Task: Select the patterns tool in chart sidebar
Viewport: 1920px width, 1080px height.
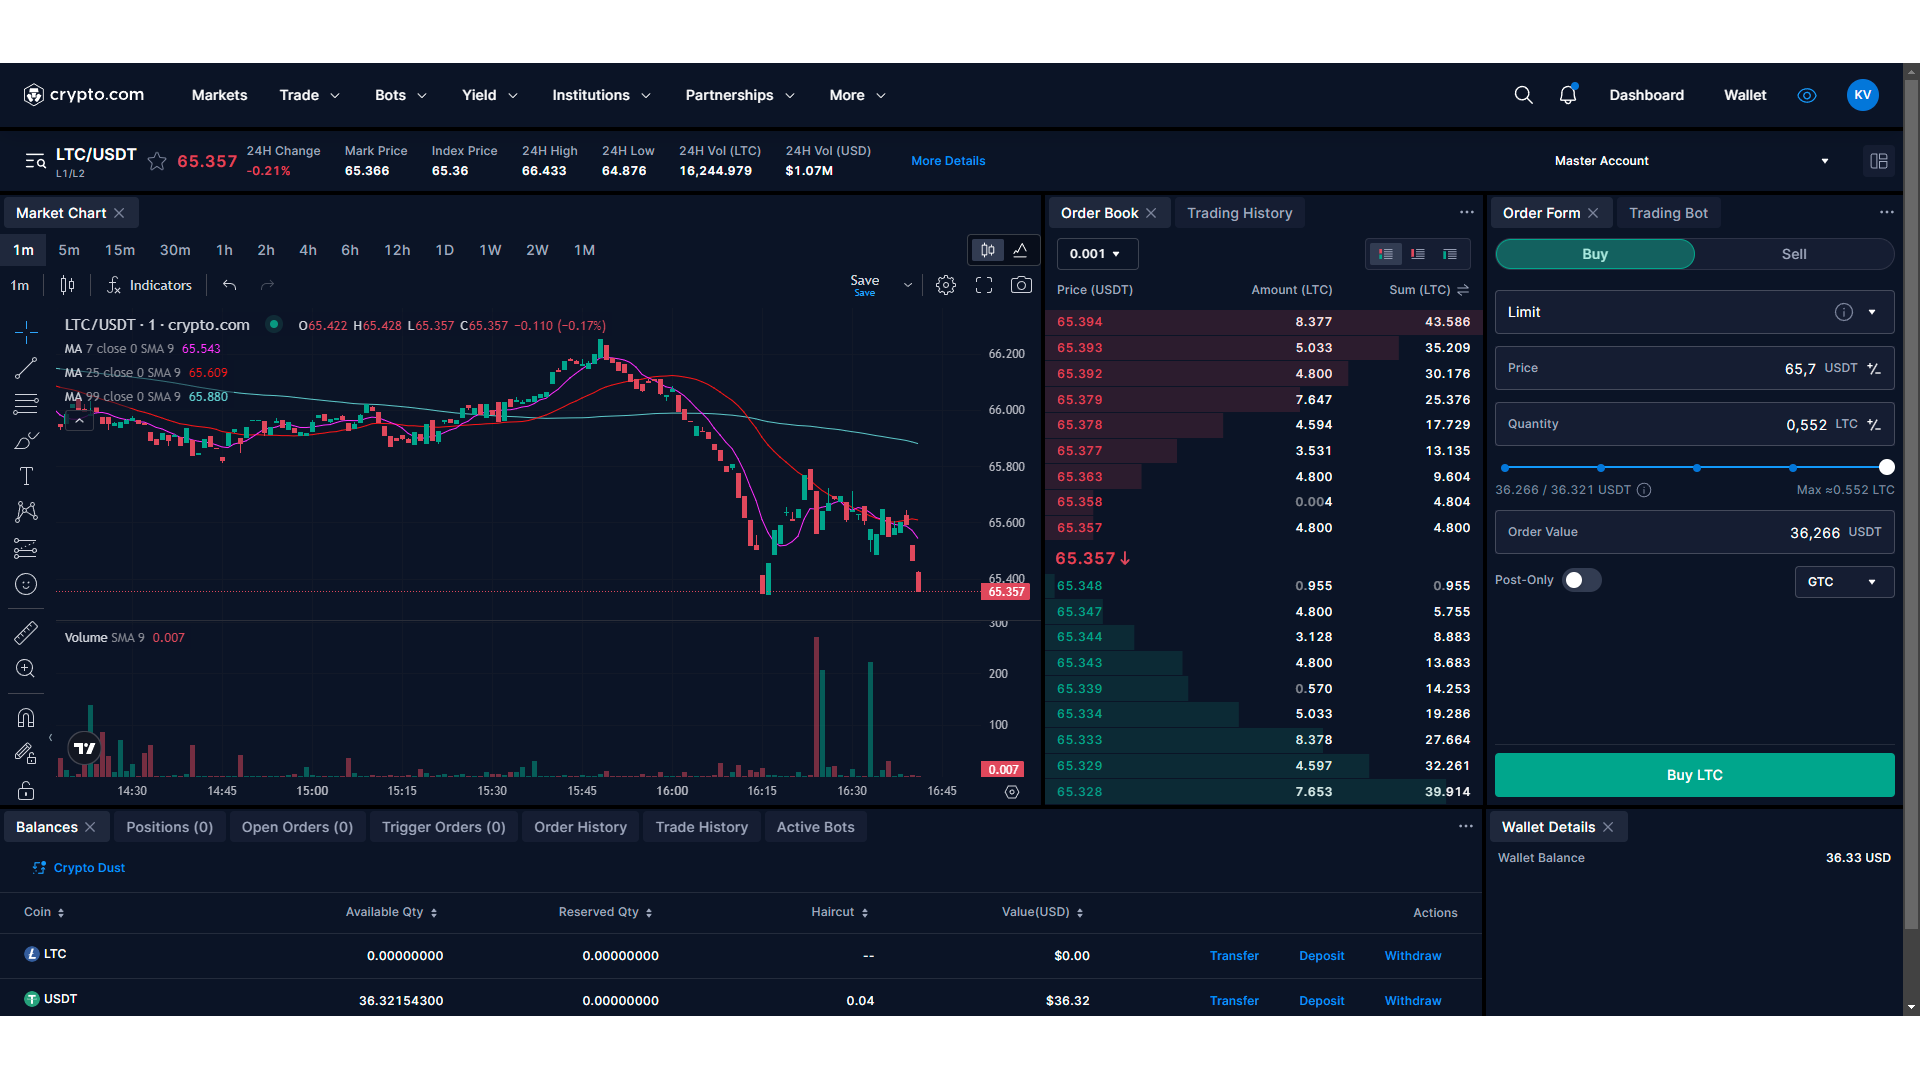Action: click(x=26, y=512)
